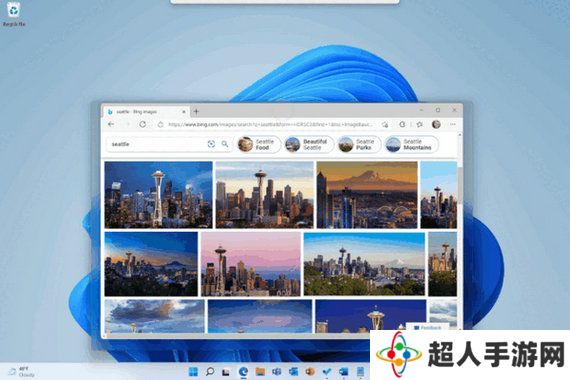Click the bing.com address bar URL
570x380 pixels.
pyautogui.click(x=270, y=124)
